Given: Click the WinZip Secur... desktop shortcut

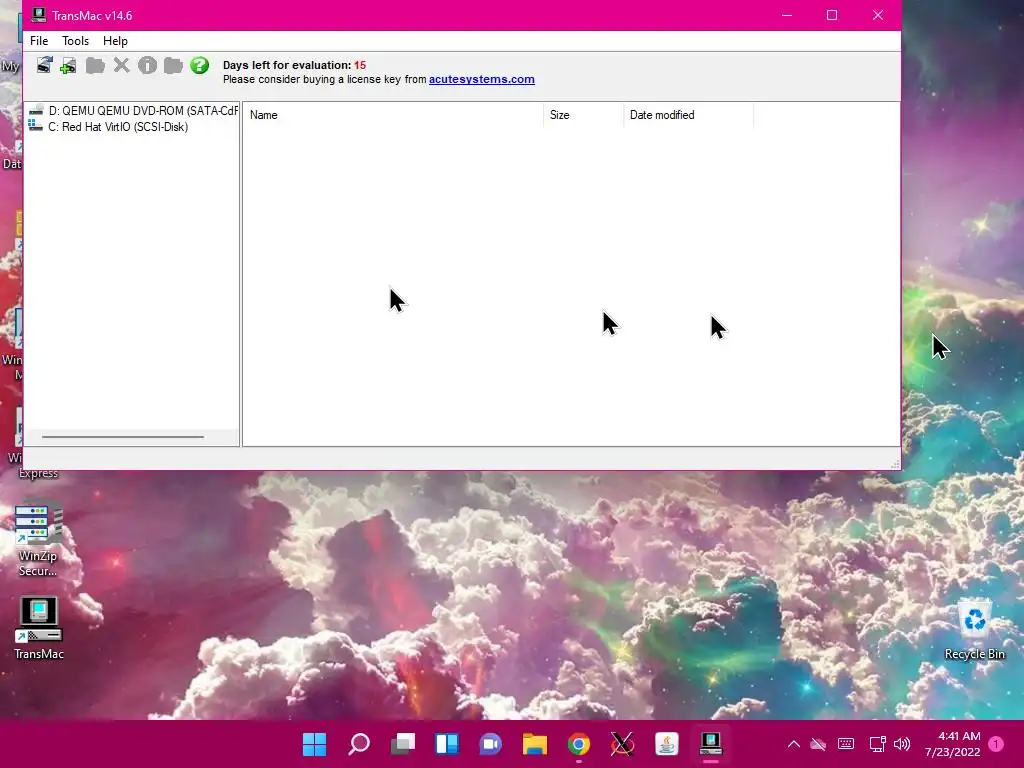Looking at the screenshot, I should click(38, 541).
